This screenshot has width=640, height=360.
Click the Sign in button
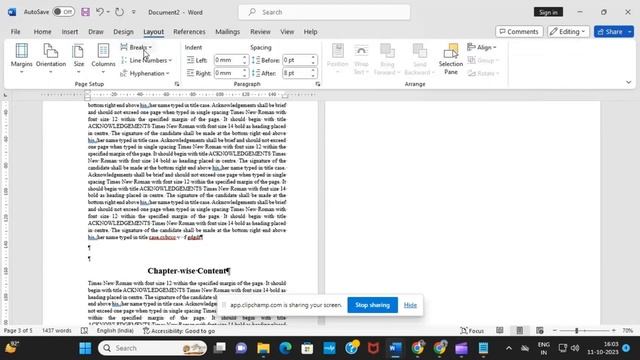coord(548,12)
